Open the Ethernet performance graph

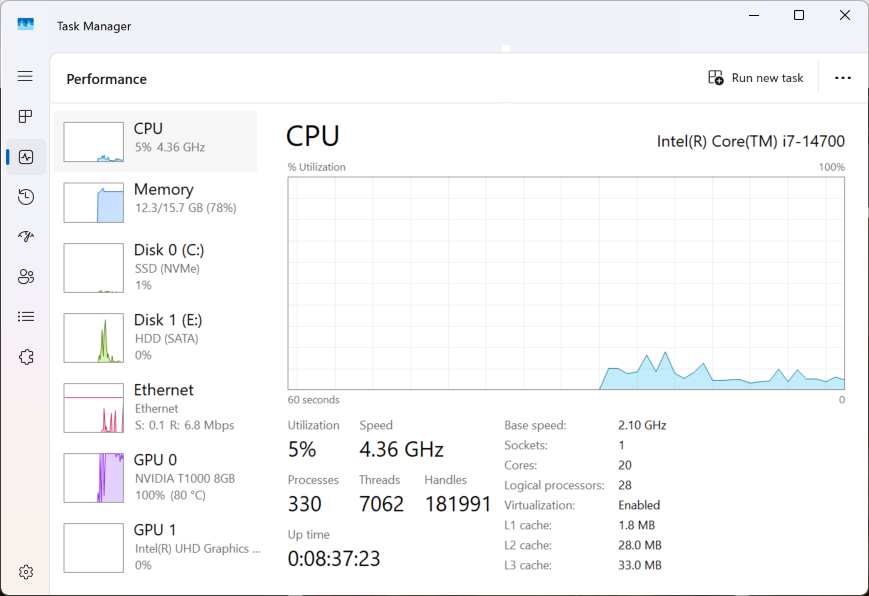[155, 407]
